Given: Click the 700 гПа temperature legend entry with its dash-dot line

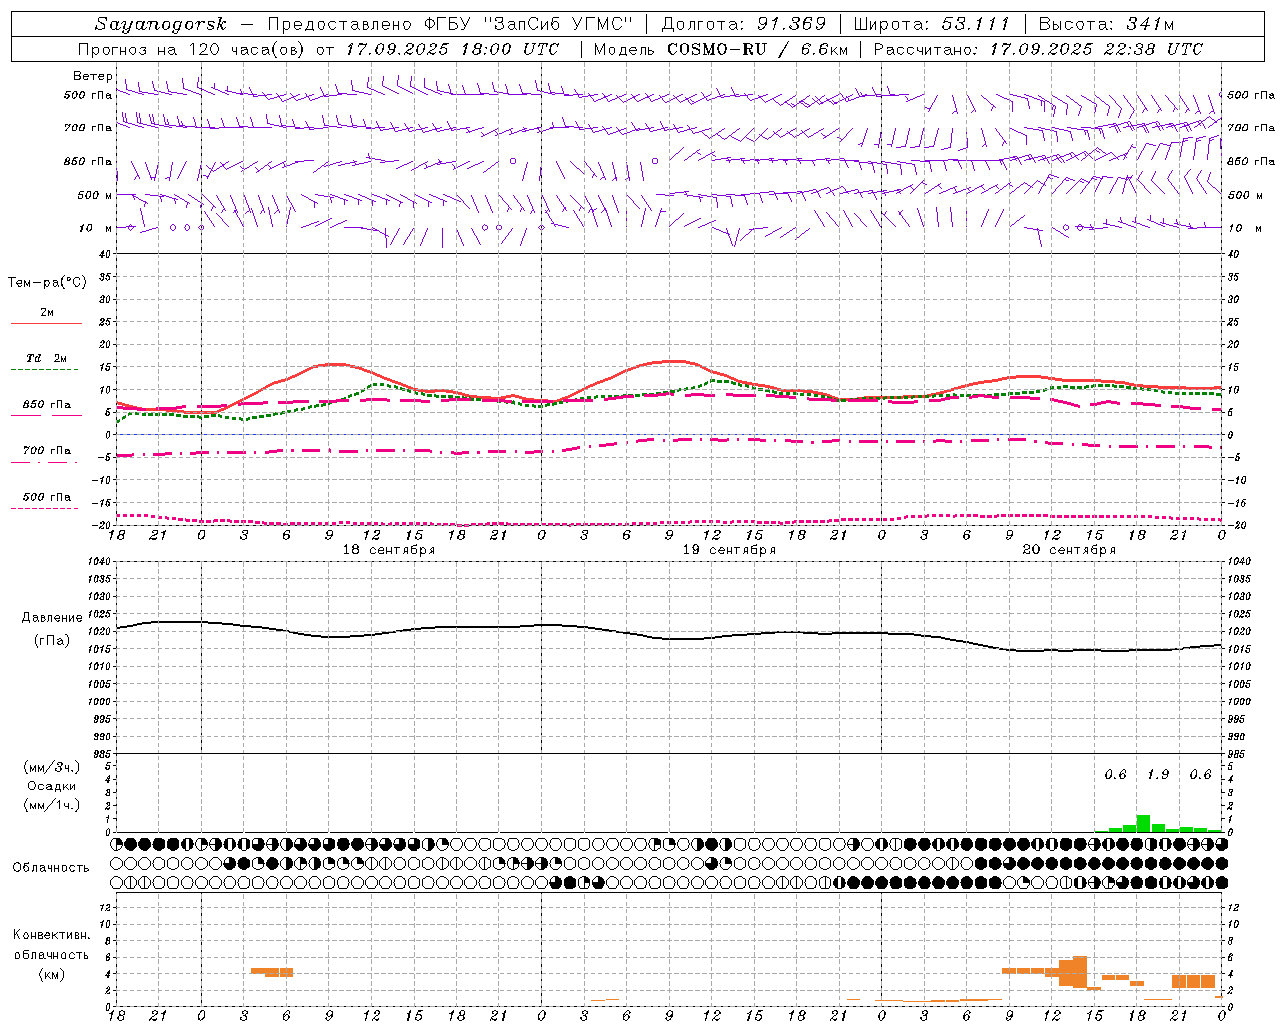Looking at the screenshot, I should (46, 455).
